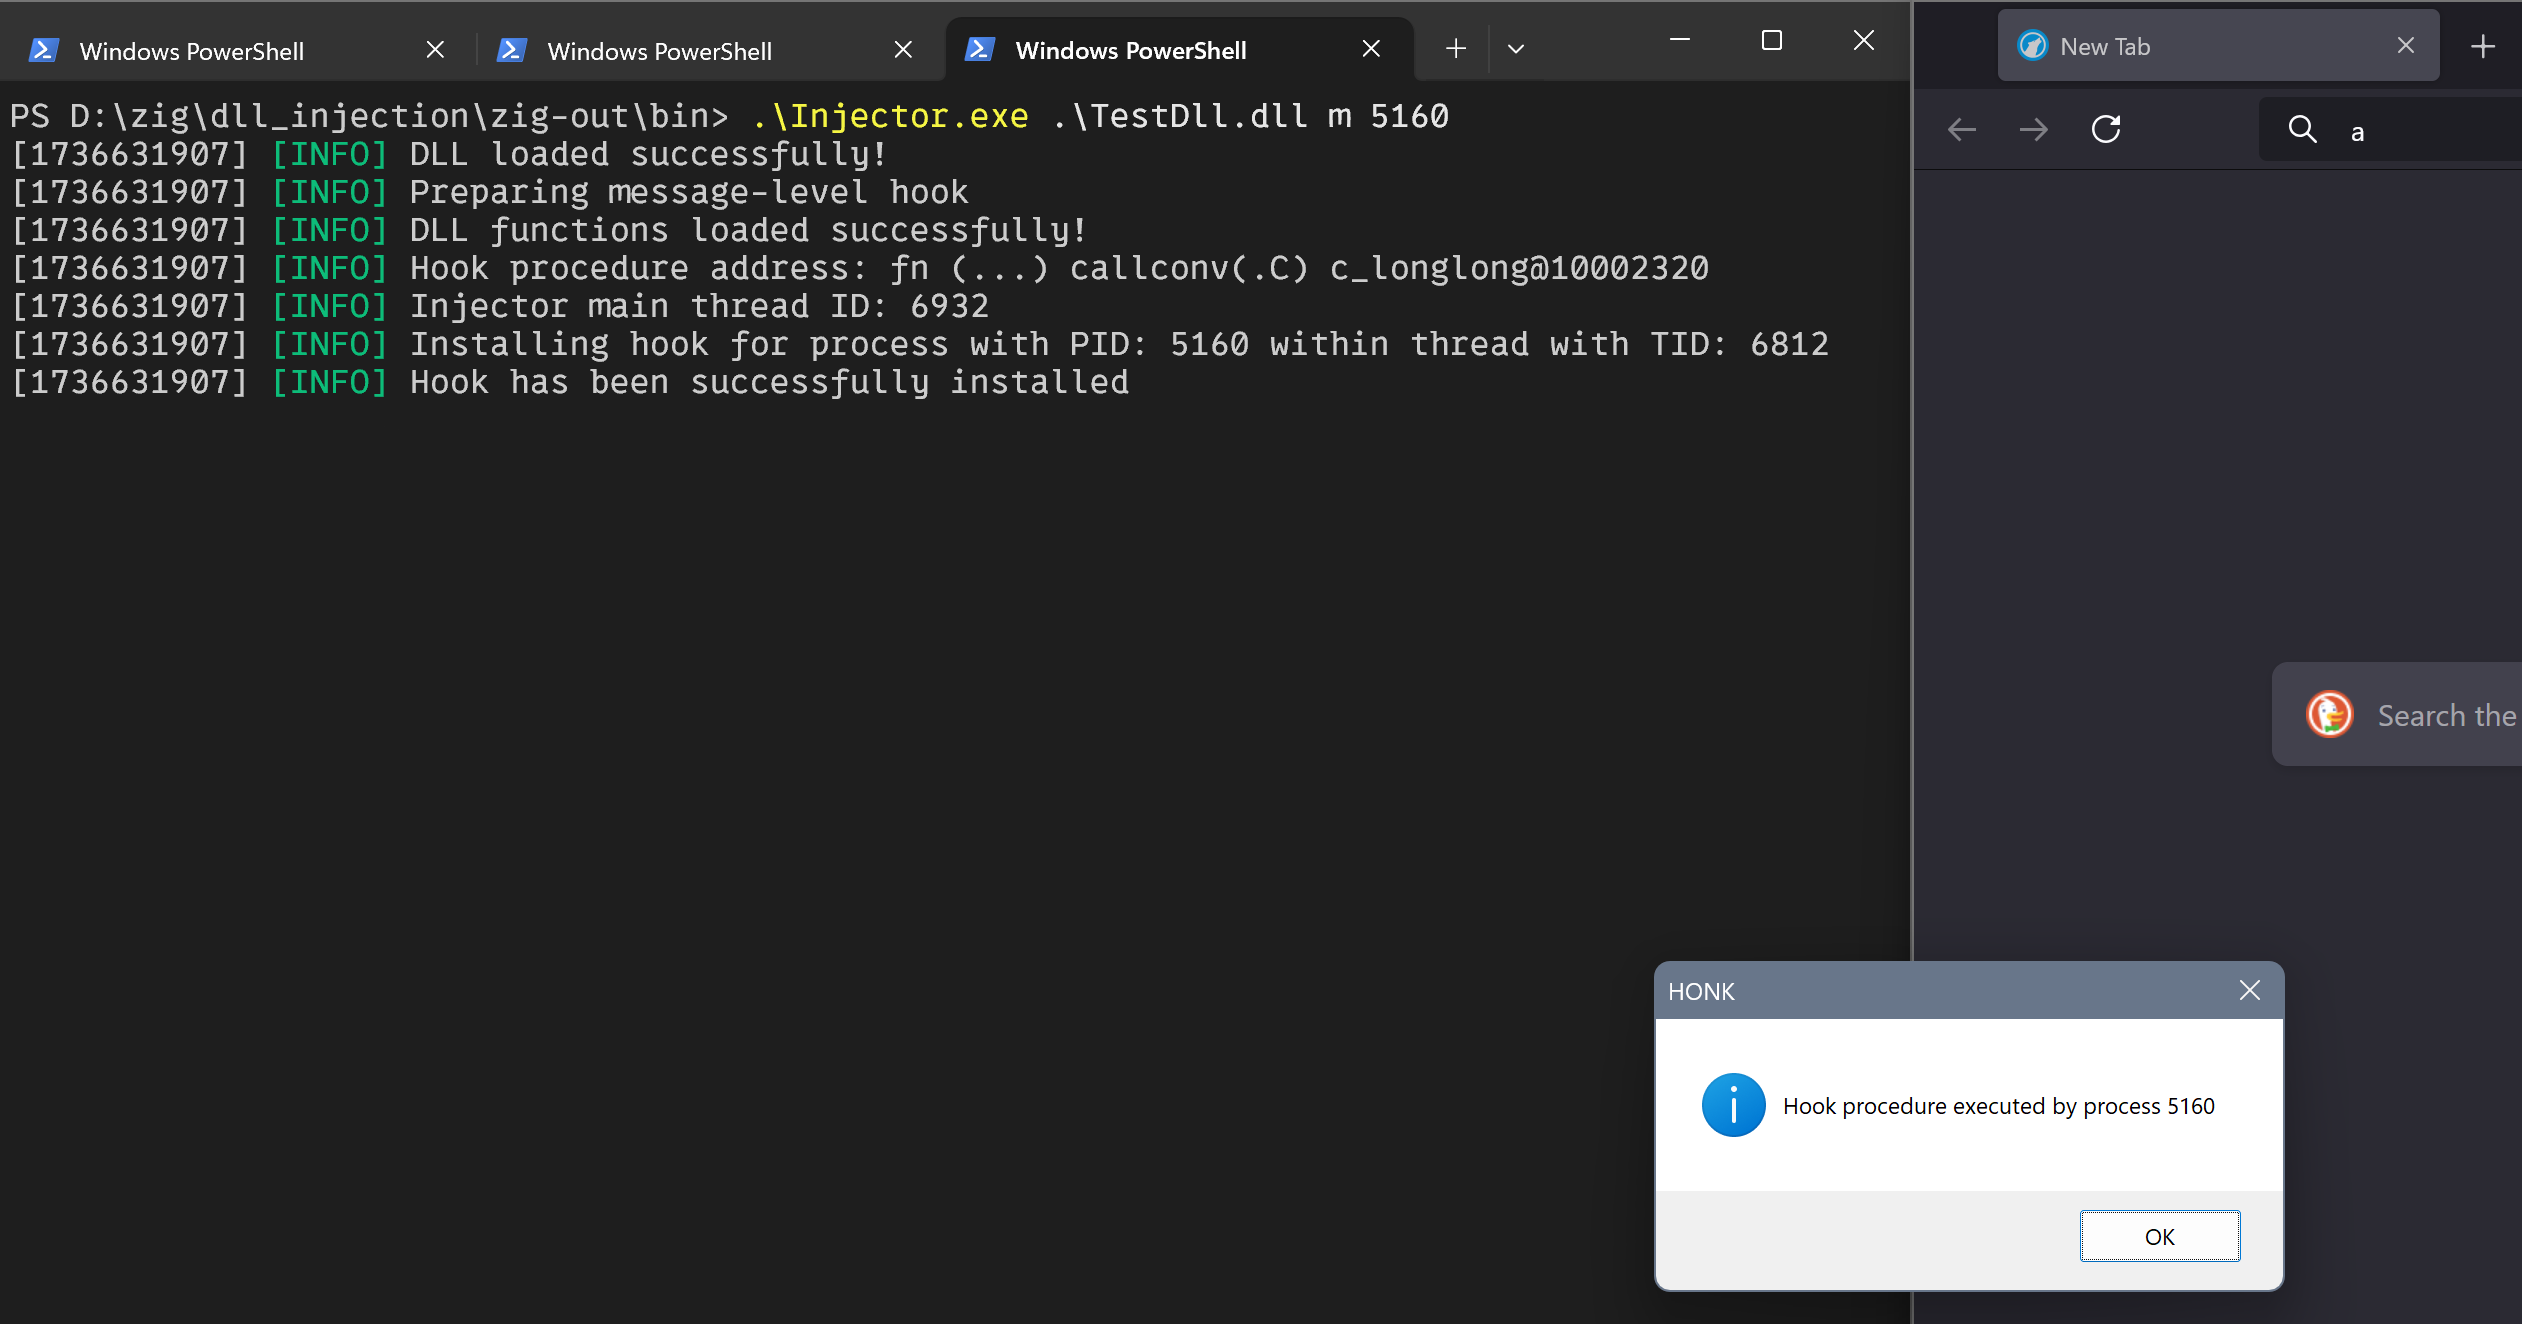Click 'DLL loaded successfully!' log line

[648, 154]
